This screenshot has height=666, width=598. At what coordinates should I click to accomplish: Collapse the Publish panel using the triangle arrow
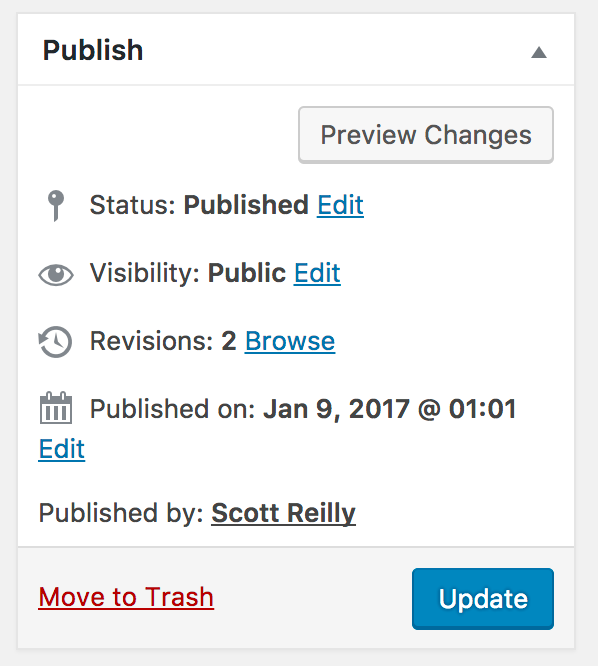tap(539, 52)
